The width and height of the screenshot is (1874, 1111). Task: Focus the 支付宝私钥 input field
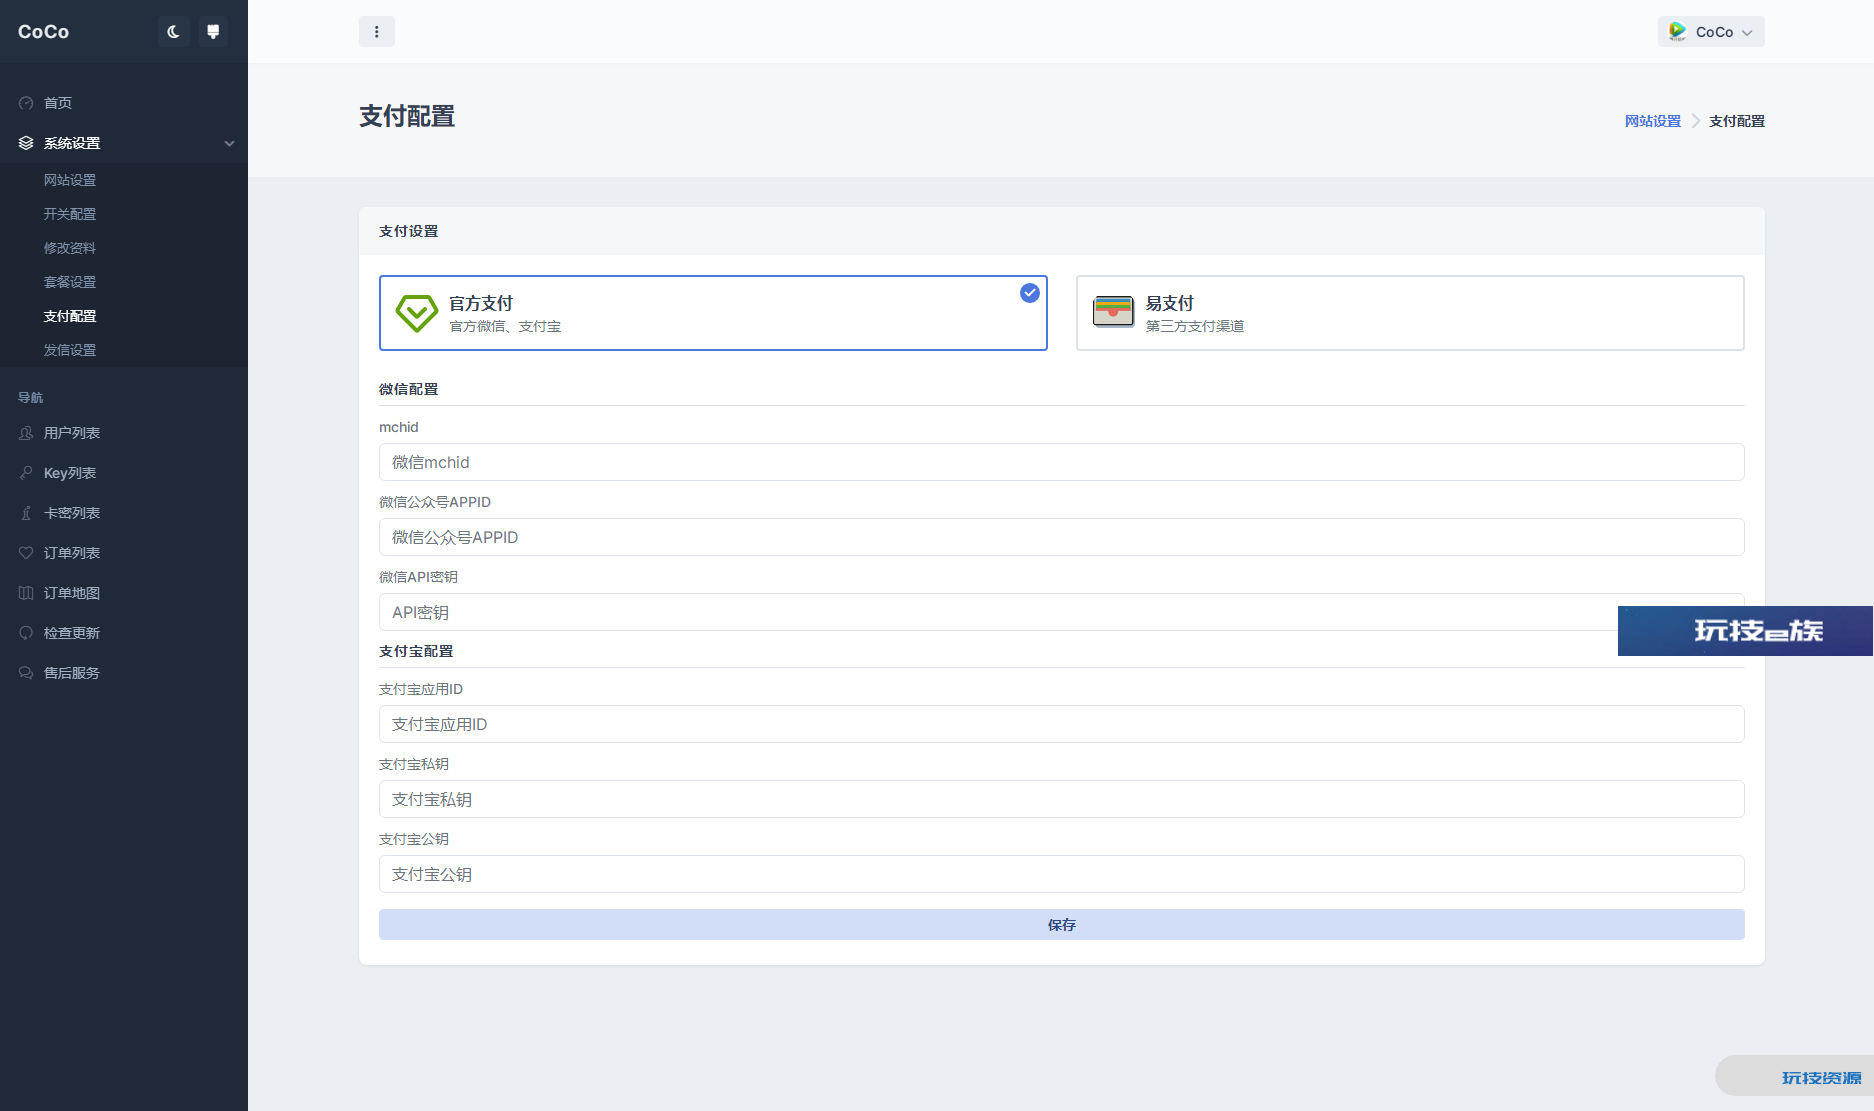pyautogui.click(x=1062, y=799)
